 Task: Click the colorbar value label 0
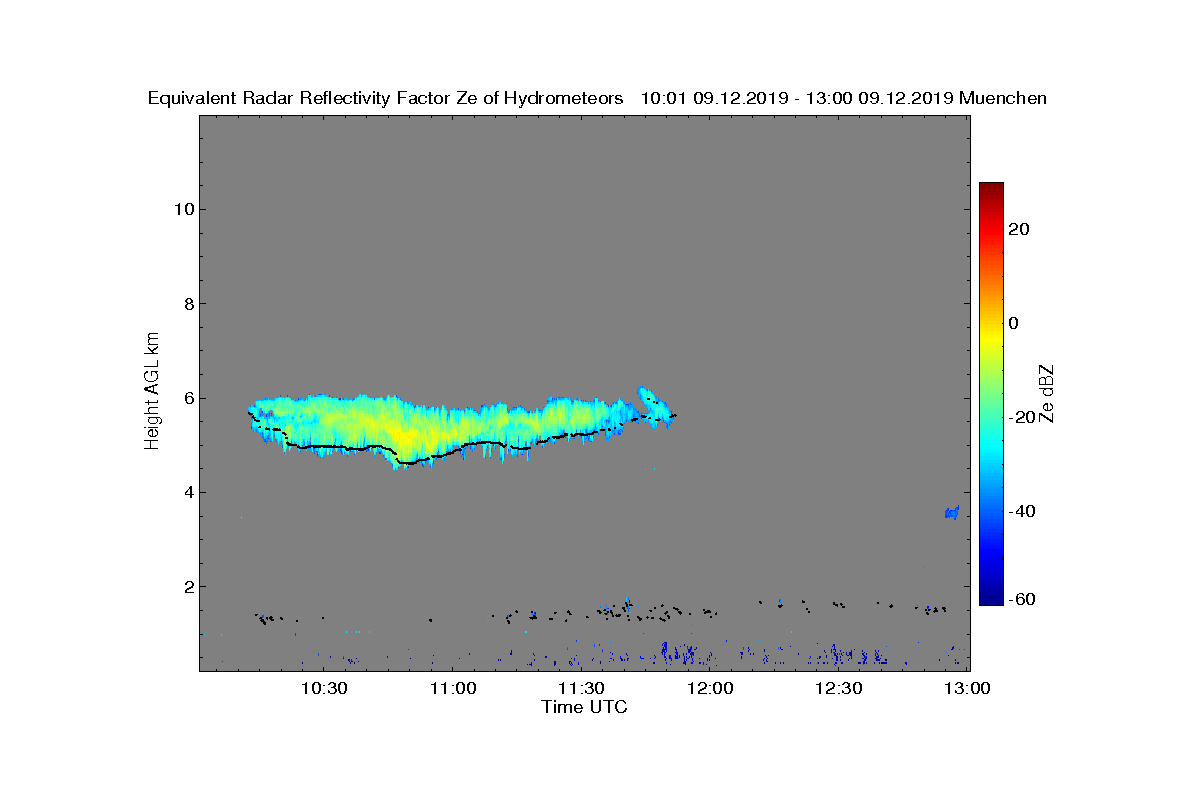tap(1015, 323)
